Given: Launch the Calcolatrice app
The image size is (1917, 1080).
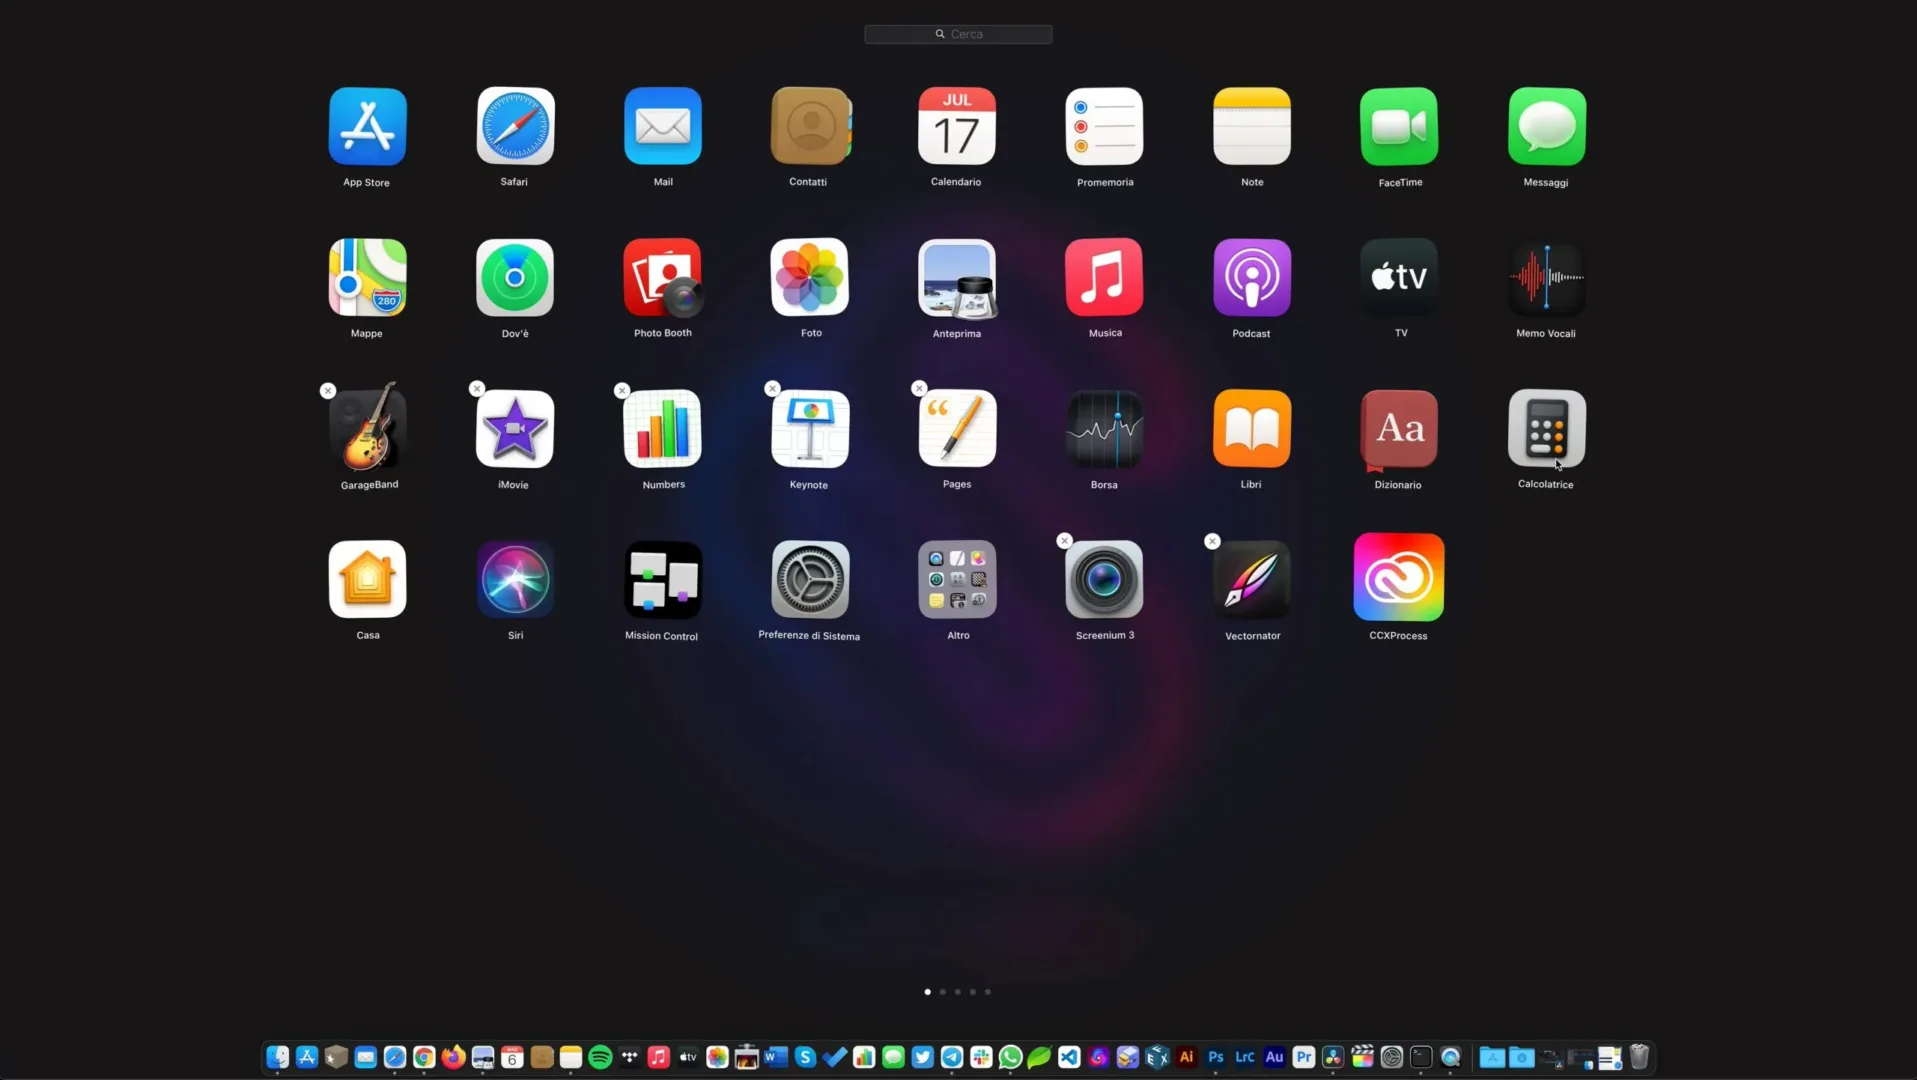Looking at the screenshot, I should pos(1547,429).
